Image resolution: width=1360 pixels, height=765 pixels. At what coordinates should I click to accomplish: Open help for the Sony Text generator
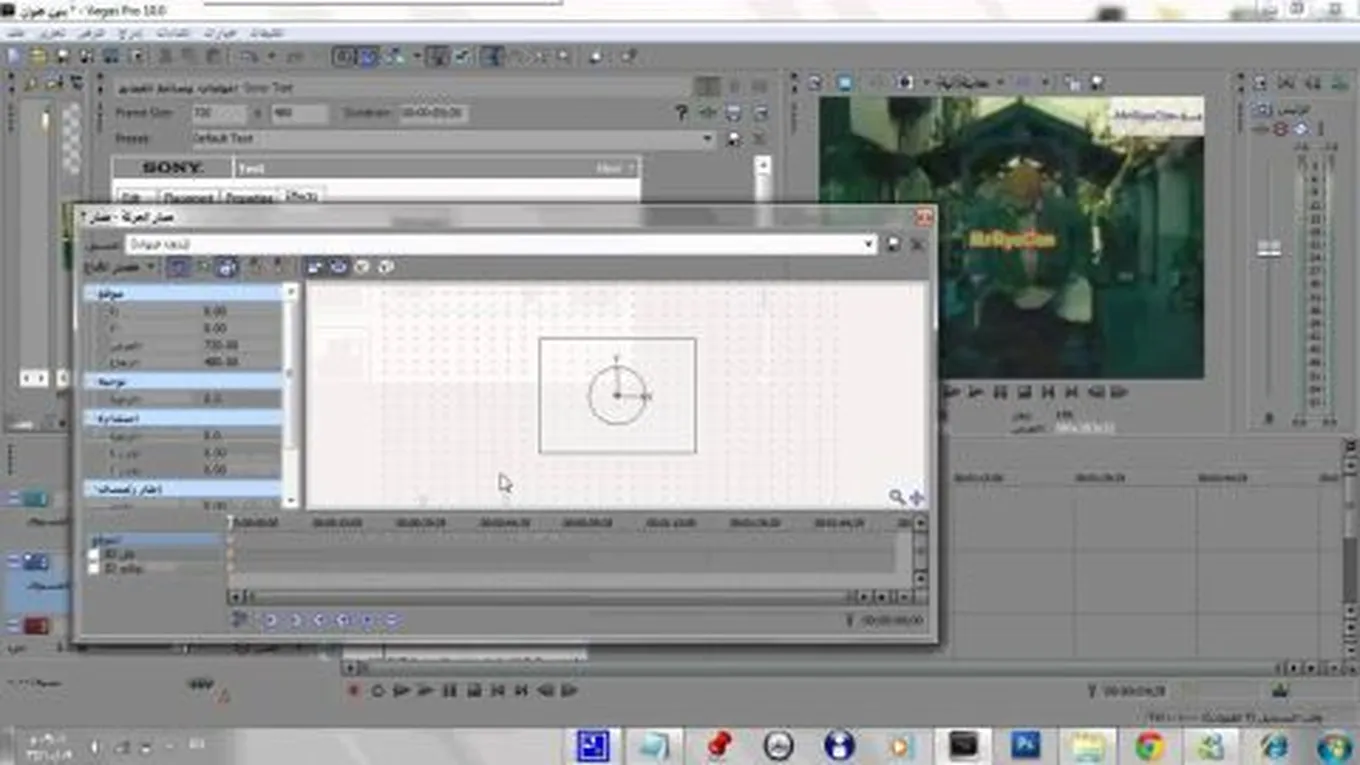tap(682, 113)
